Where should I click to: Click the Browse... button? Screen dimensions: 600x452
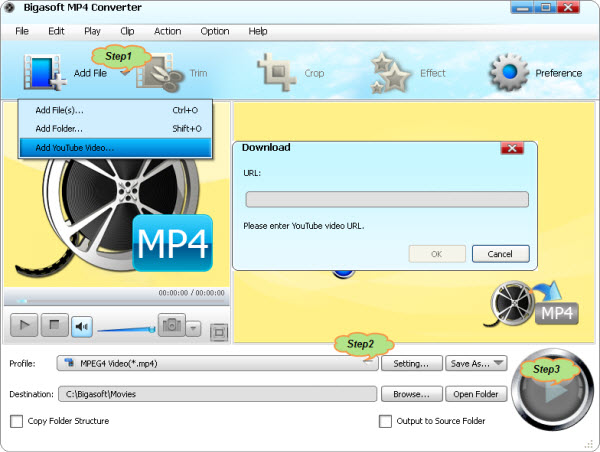[x=412, y=394]
